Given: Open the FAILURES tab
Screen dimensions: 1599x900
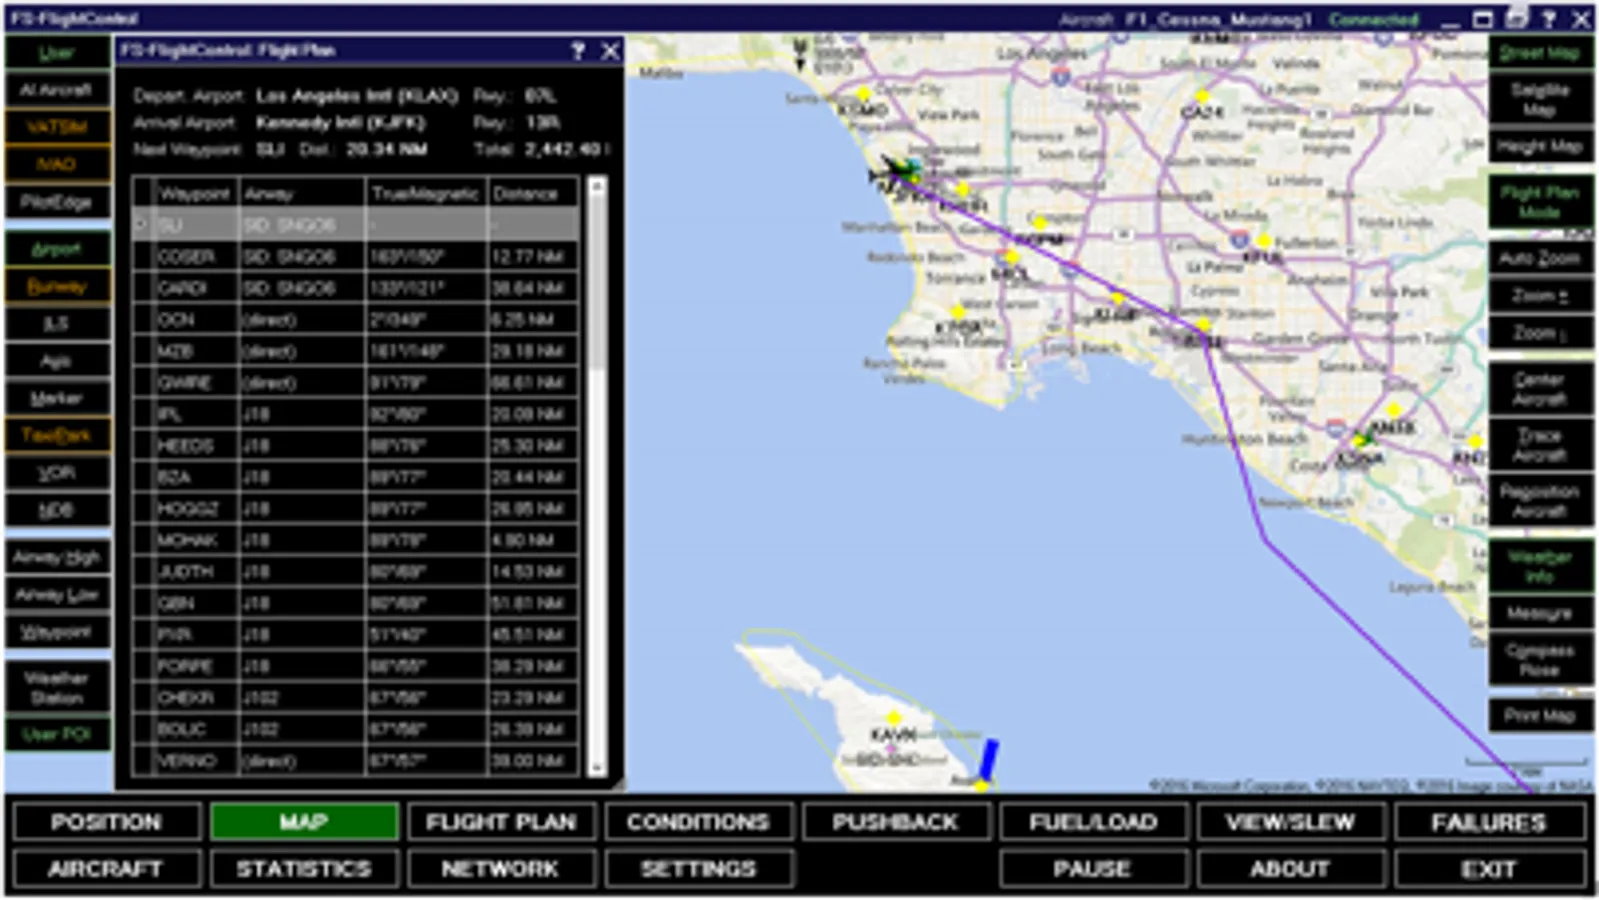Looking at the screenshot, I should 1489,822.
